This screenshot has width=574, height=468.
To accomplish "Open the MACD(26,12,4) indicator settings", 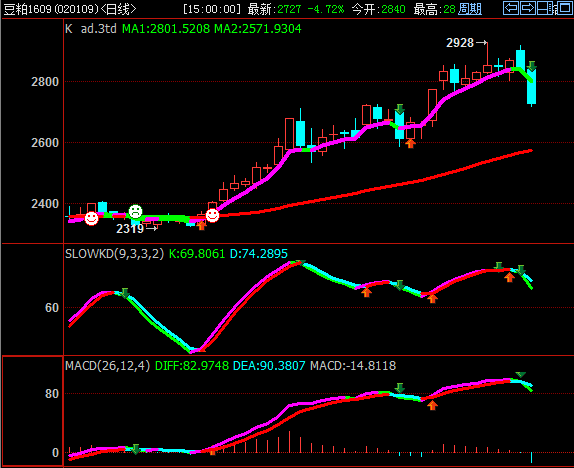I will click(x=107, y=365).
